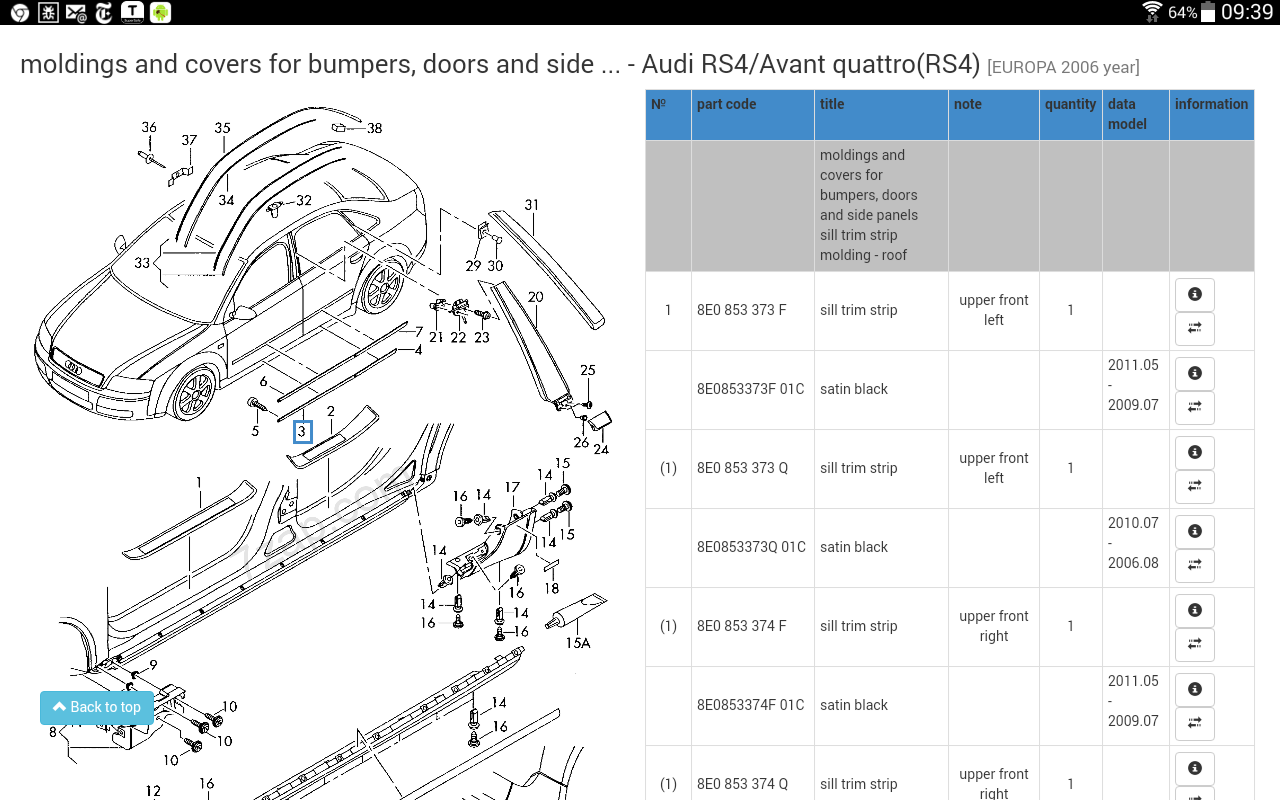Open info icon for 8E0853373Q 01C row

[1194, 531]
